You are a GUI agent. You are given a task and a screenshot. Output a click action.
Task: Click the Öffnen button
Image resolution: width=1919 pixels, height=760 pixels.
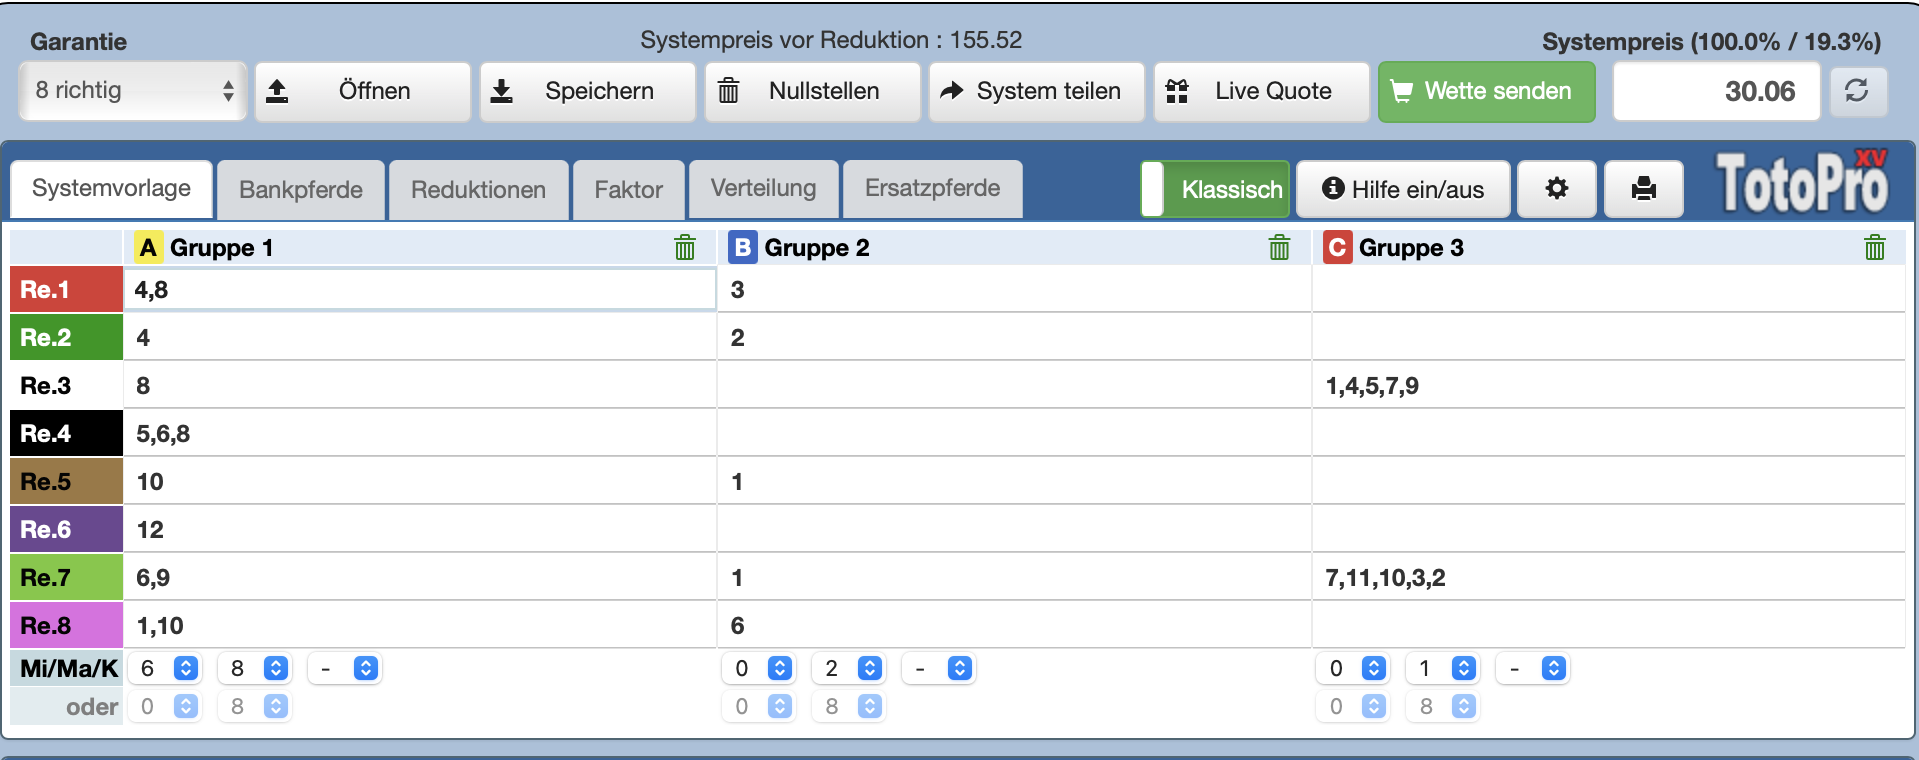(x=363, y=91)
